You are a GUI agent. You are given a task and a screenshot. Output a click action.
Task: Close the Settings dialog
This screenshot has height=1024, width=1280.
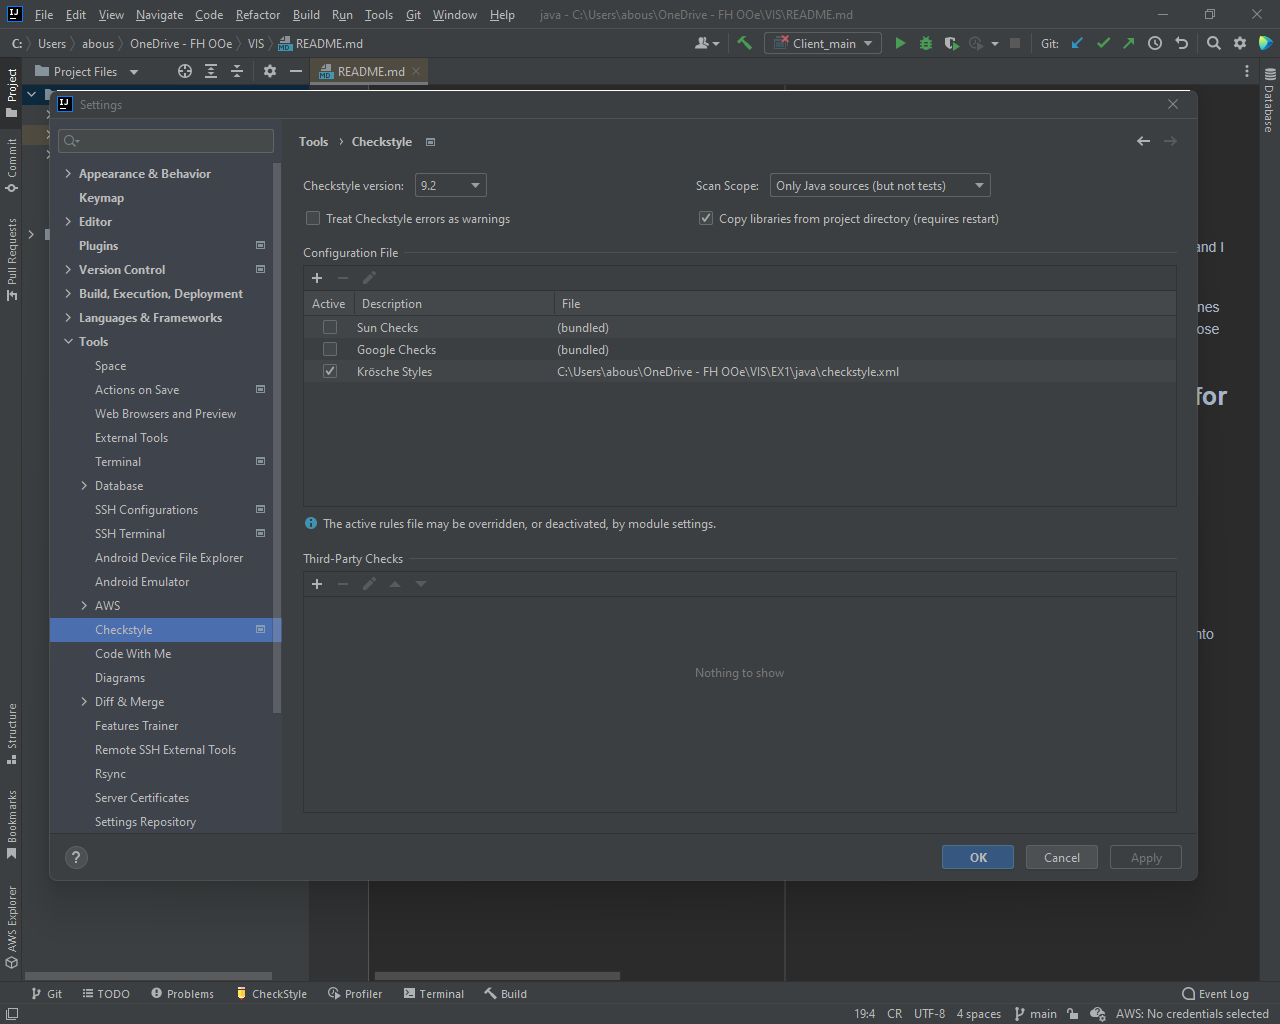[1173, 104]
